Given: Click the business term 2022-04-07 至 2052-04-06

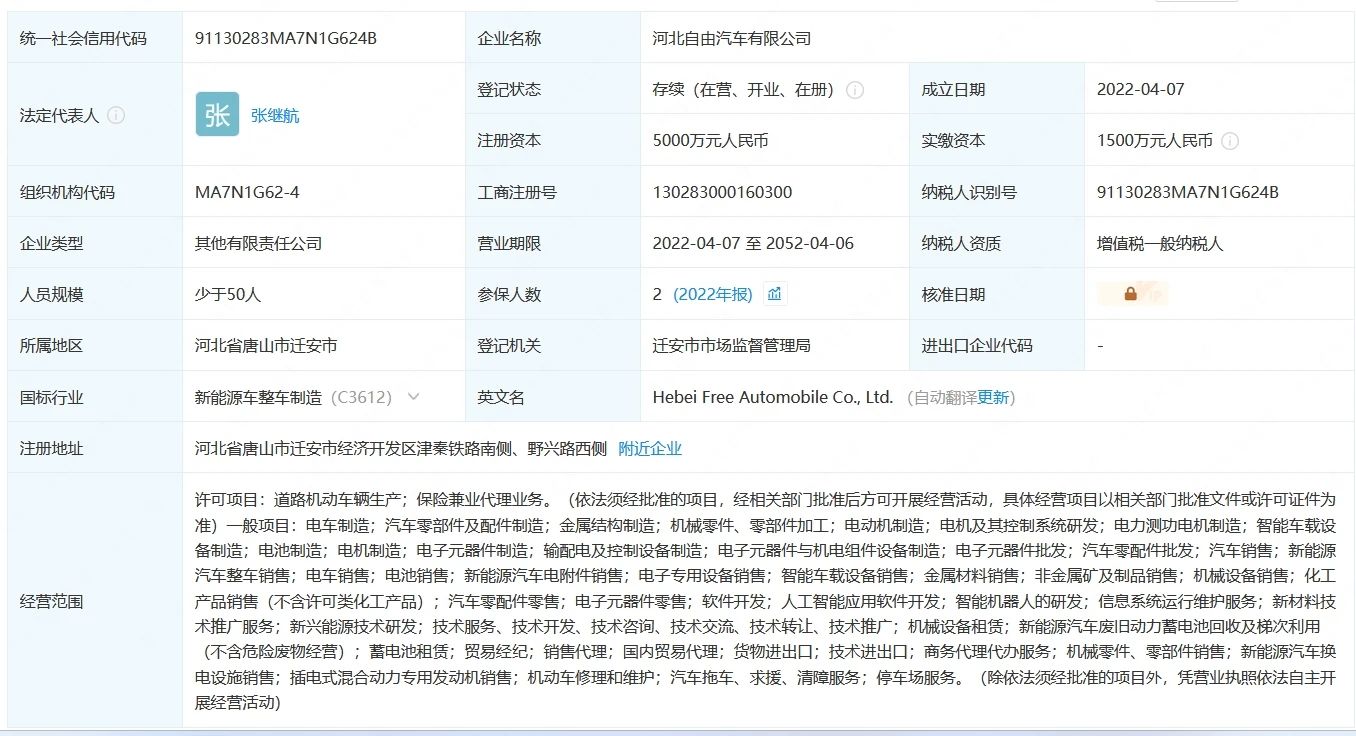Looking at the screenshot, I should (753, 243).
